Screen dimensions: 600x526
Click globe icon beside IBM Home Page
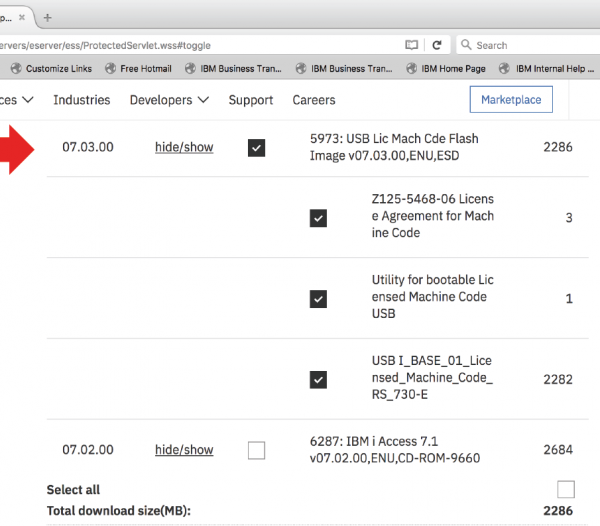click(x=412, y=68)
